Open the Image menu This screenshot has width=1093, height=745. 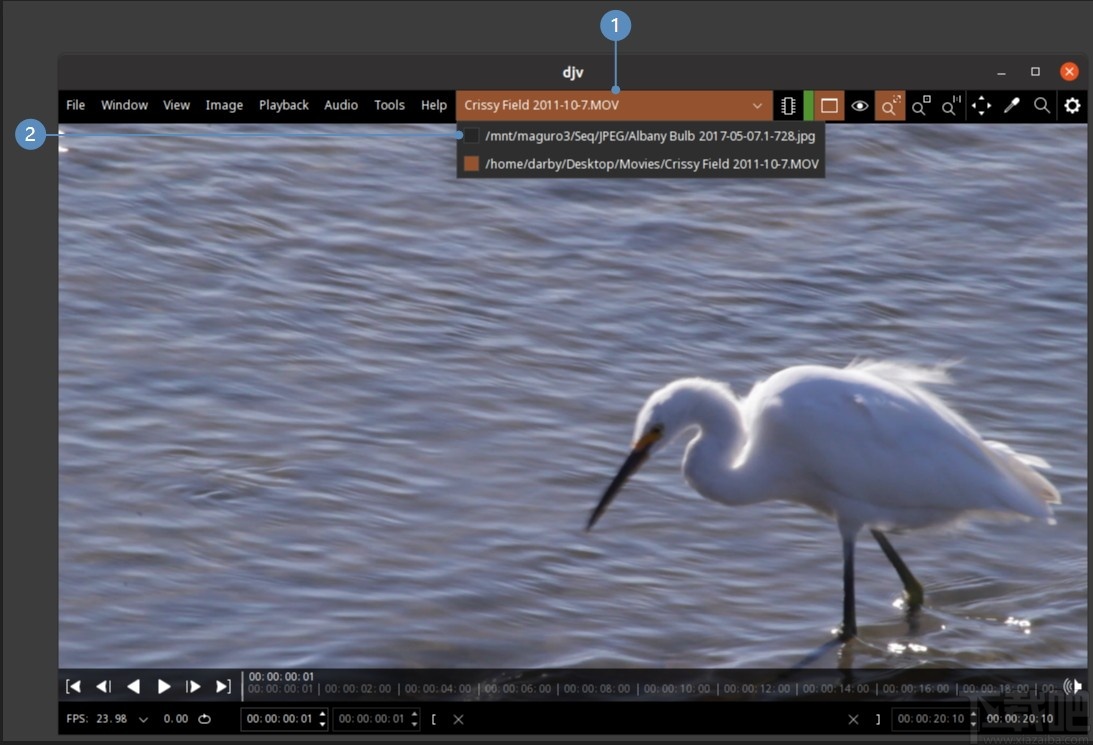(224, 105)
